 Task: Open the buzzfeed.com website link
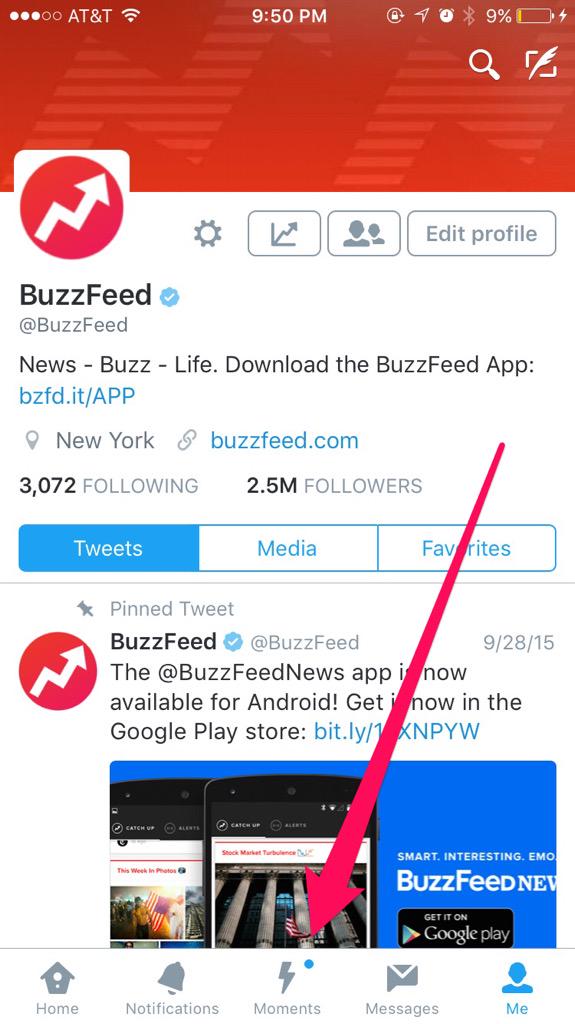click(x=284, y=441)
